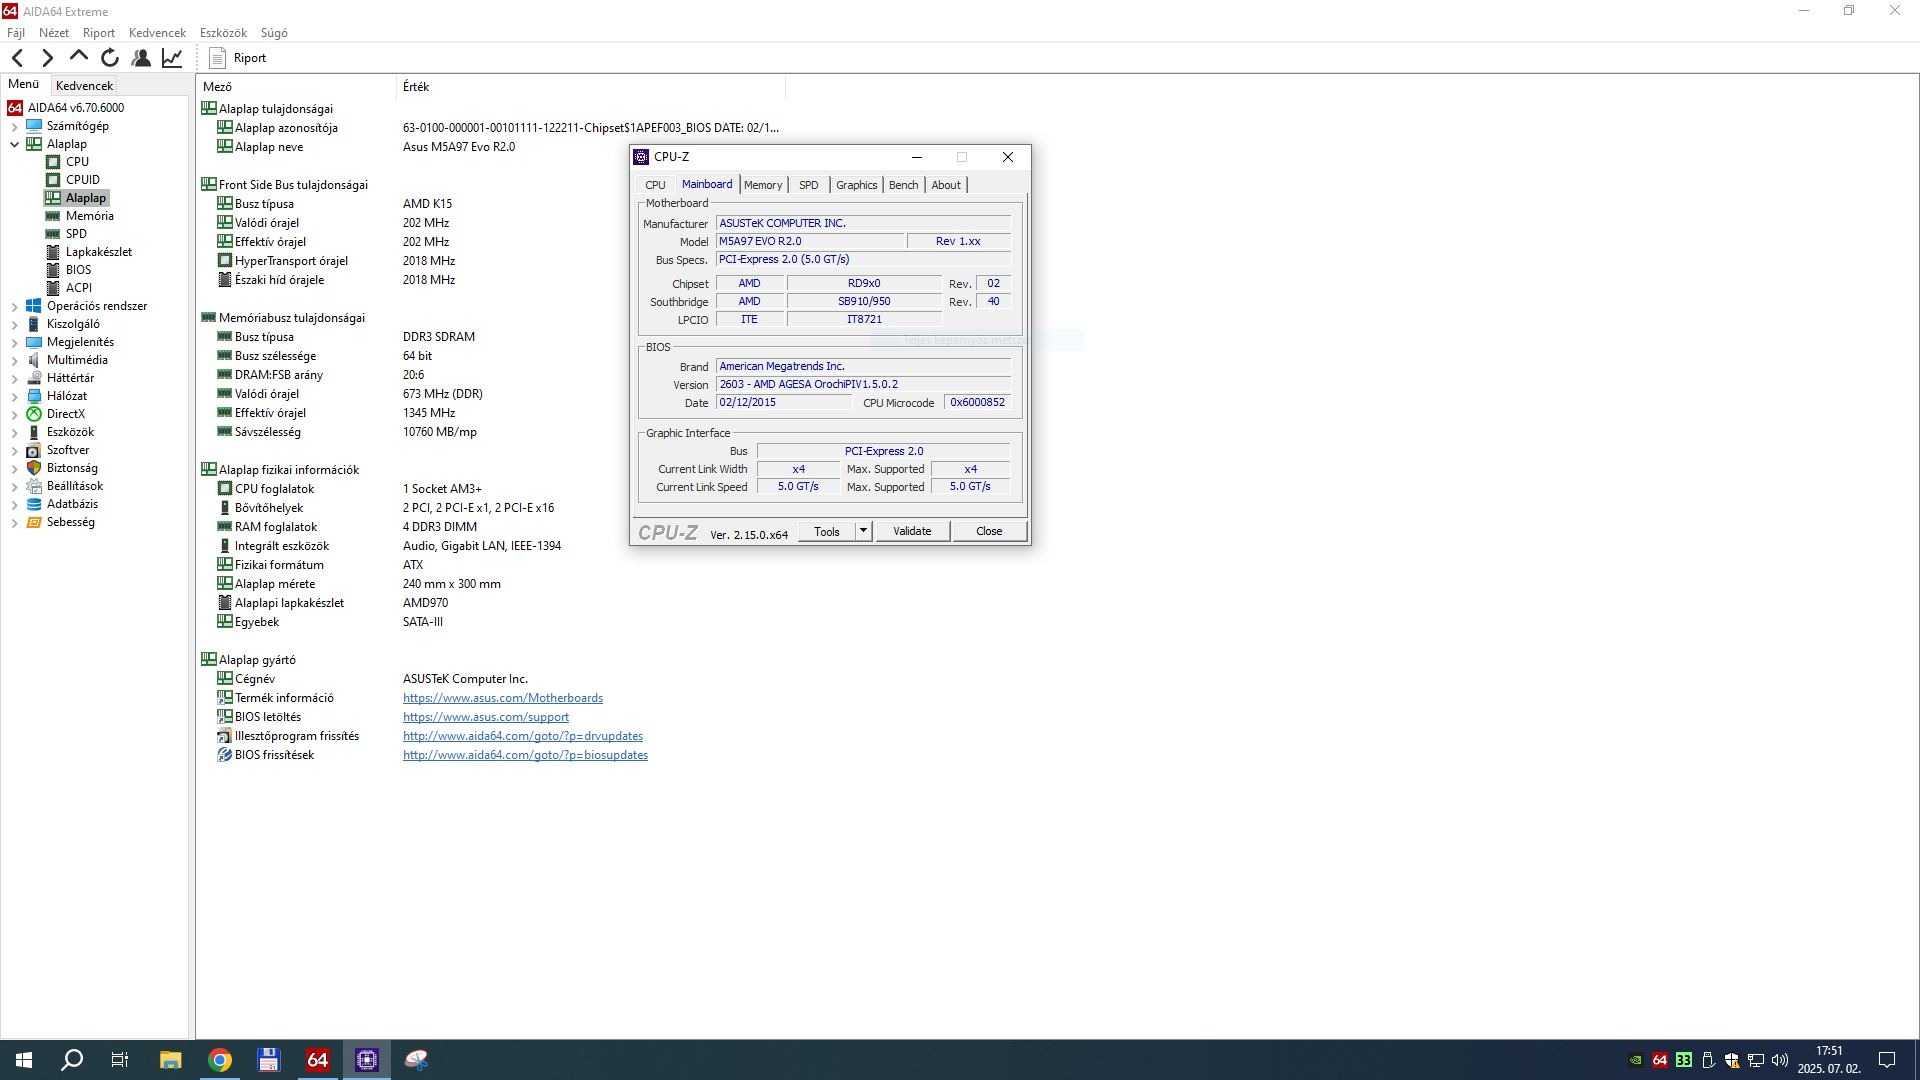Select the CPUID item in the tree
This screenshot has height=1080, width=1920.
tap(82, 180)
